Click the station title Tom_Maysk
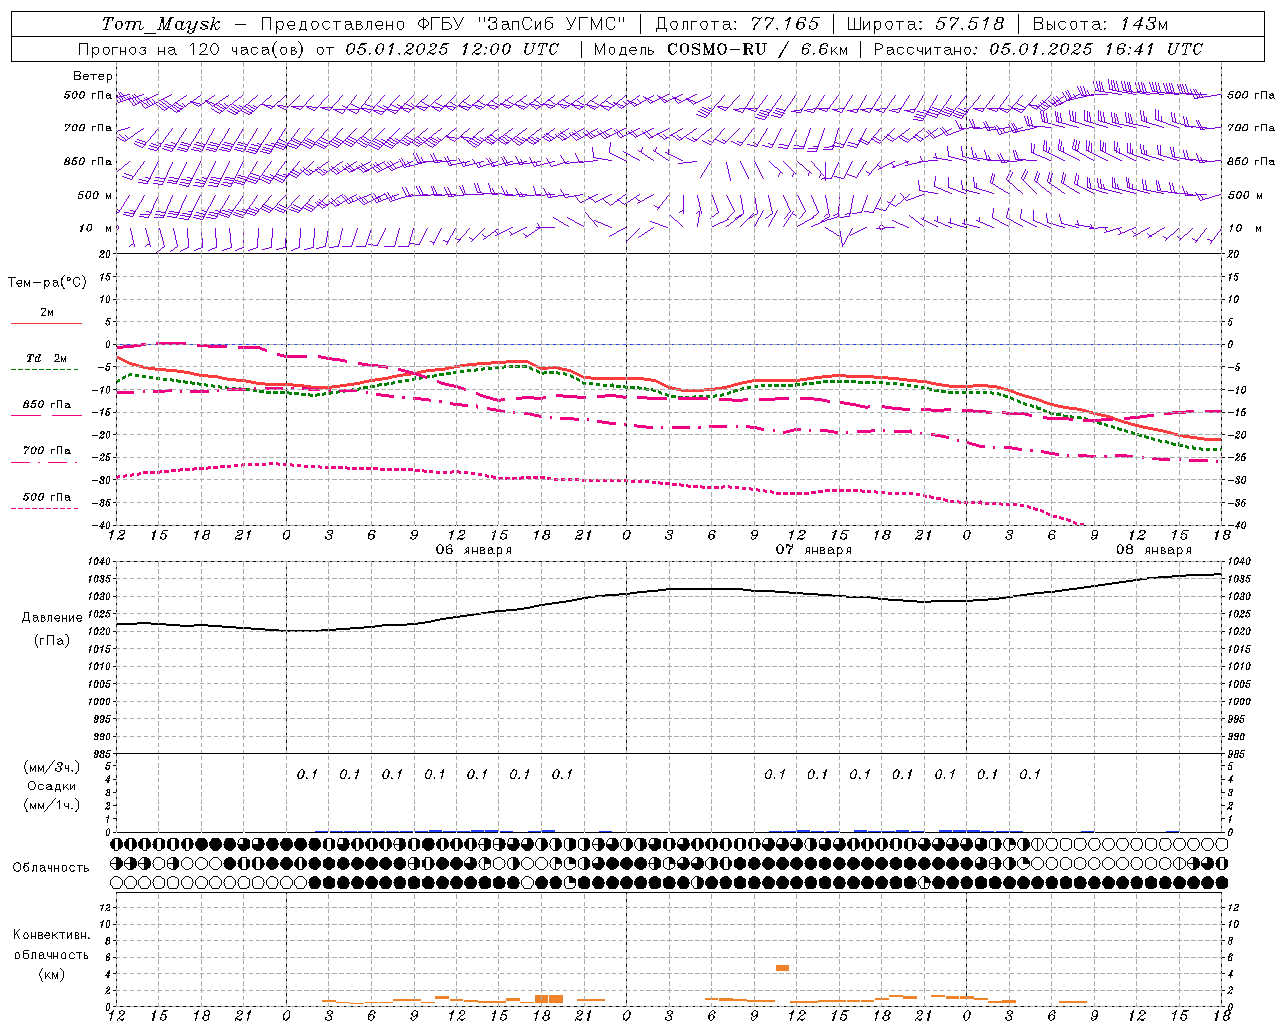 coord(161,24)
